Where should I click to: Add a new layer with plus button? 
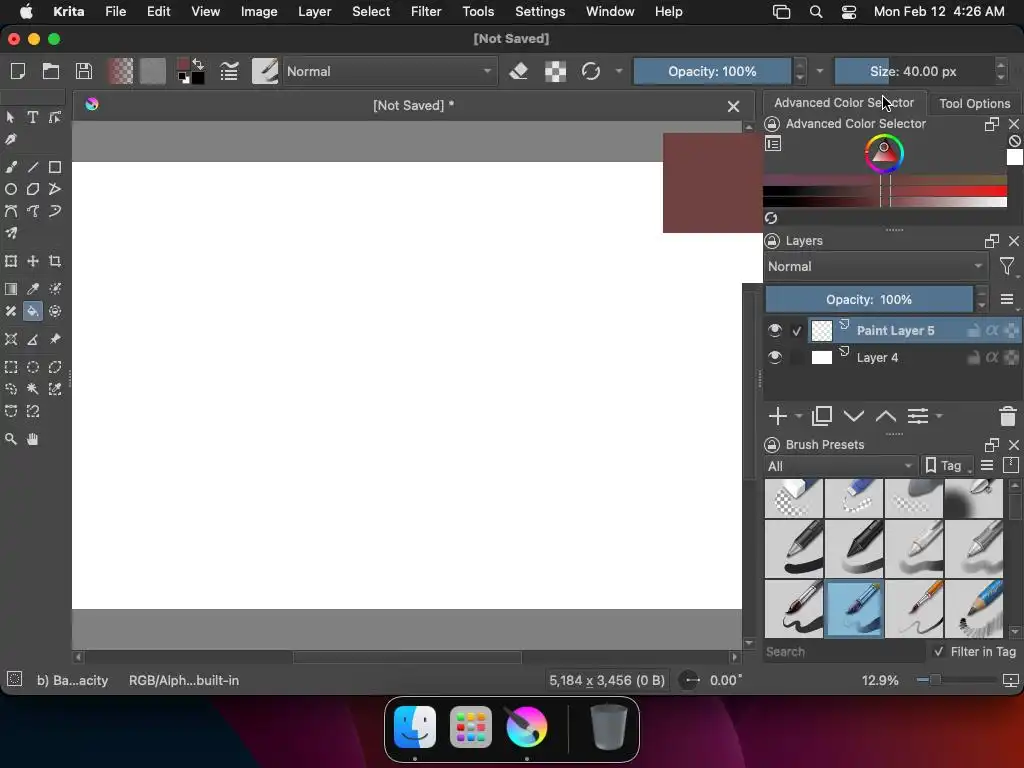tap(778, 416)
